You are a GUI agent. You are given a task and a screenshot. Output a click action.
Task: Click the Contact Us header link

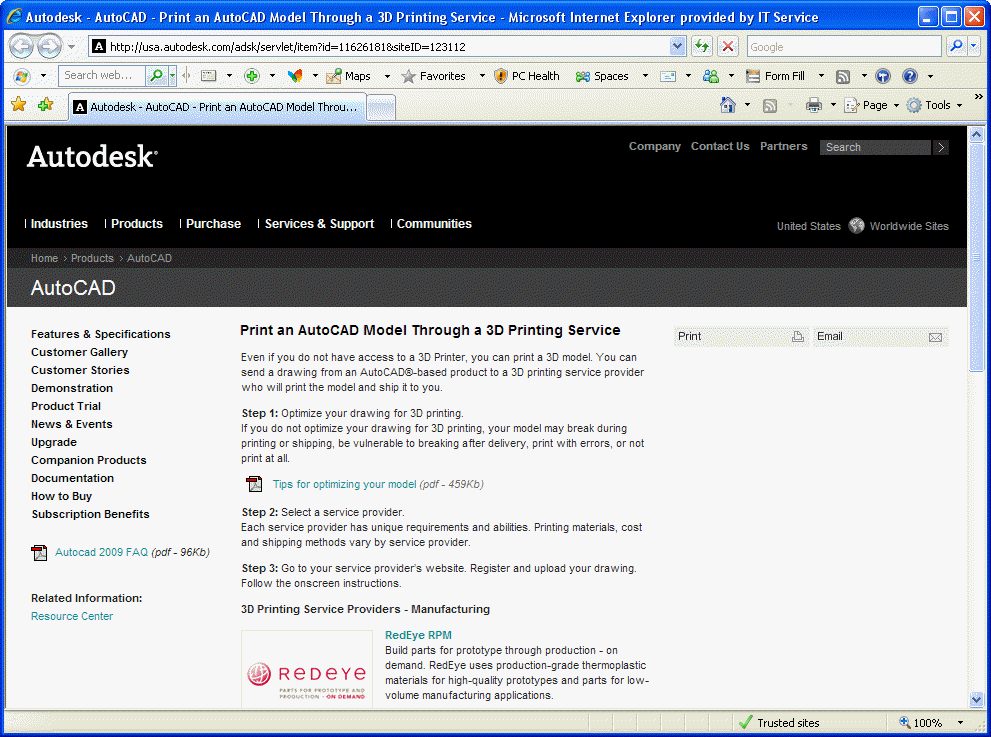pos(720,146)
